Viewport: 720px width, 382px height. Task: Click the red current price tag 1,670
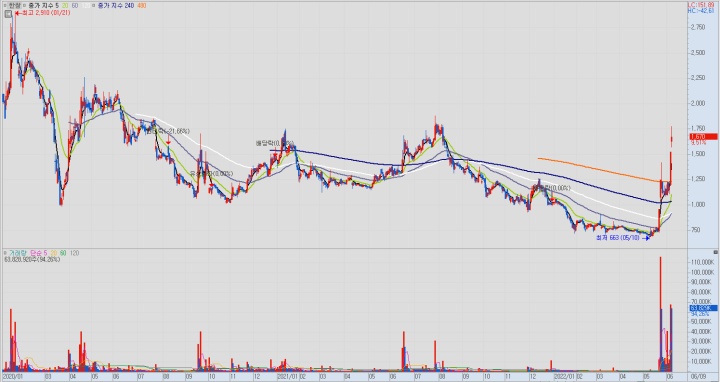[703, 137]
